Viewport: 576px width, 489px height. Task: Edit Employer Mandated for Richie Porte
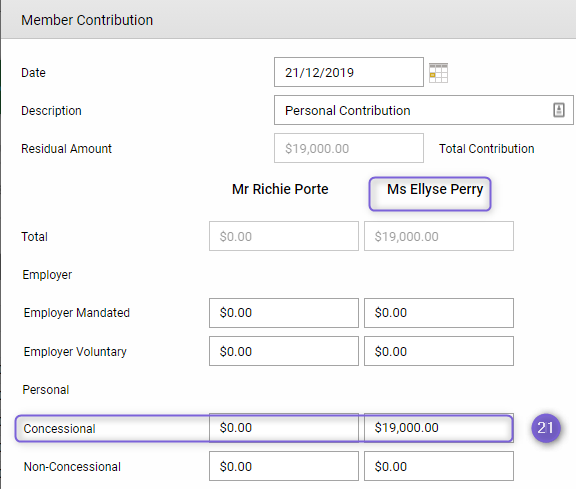284,313
